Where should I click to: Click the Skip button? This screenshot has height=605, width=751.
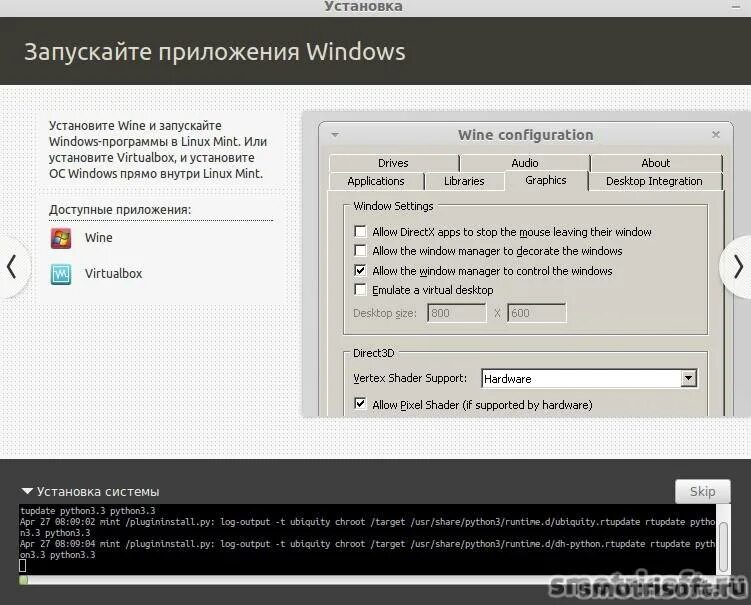click(703, 491)
